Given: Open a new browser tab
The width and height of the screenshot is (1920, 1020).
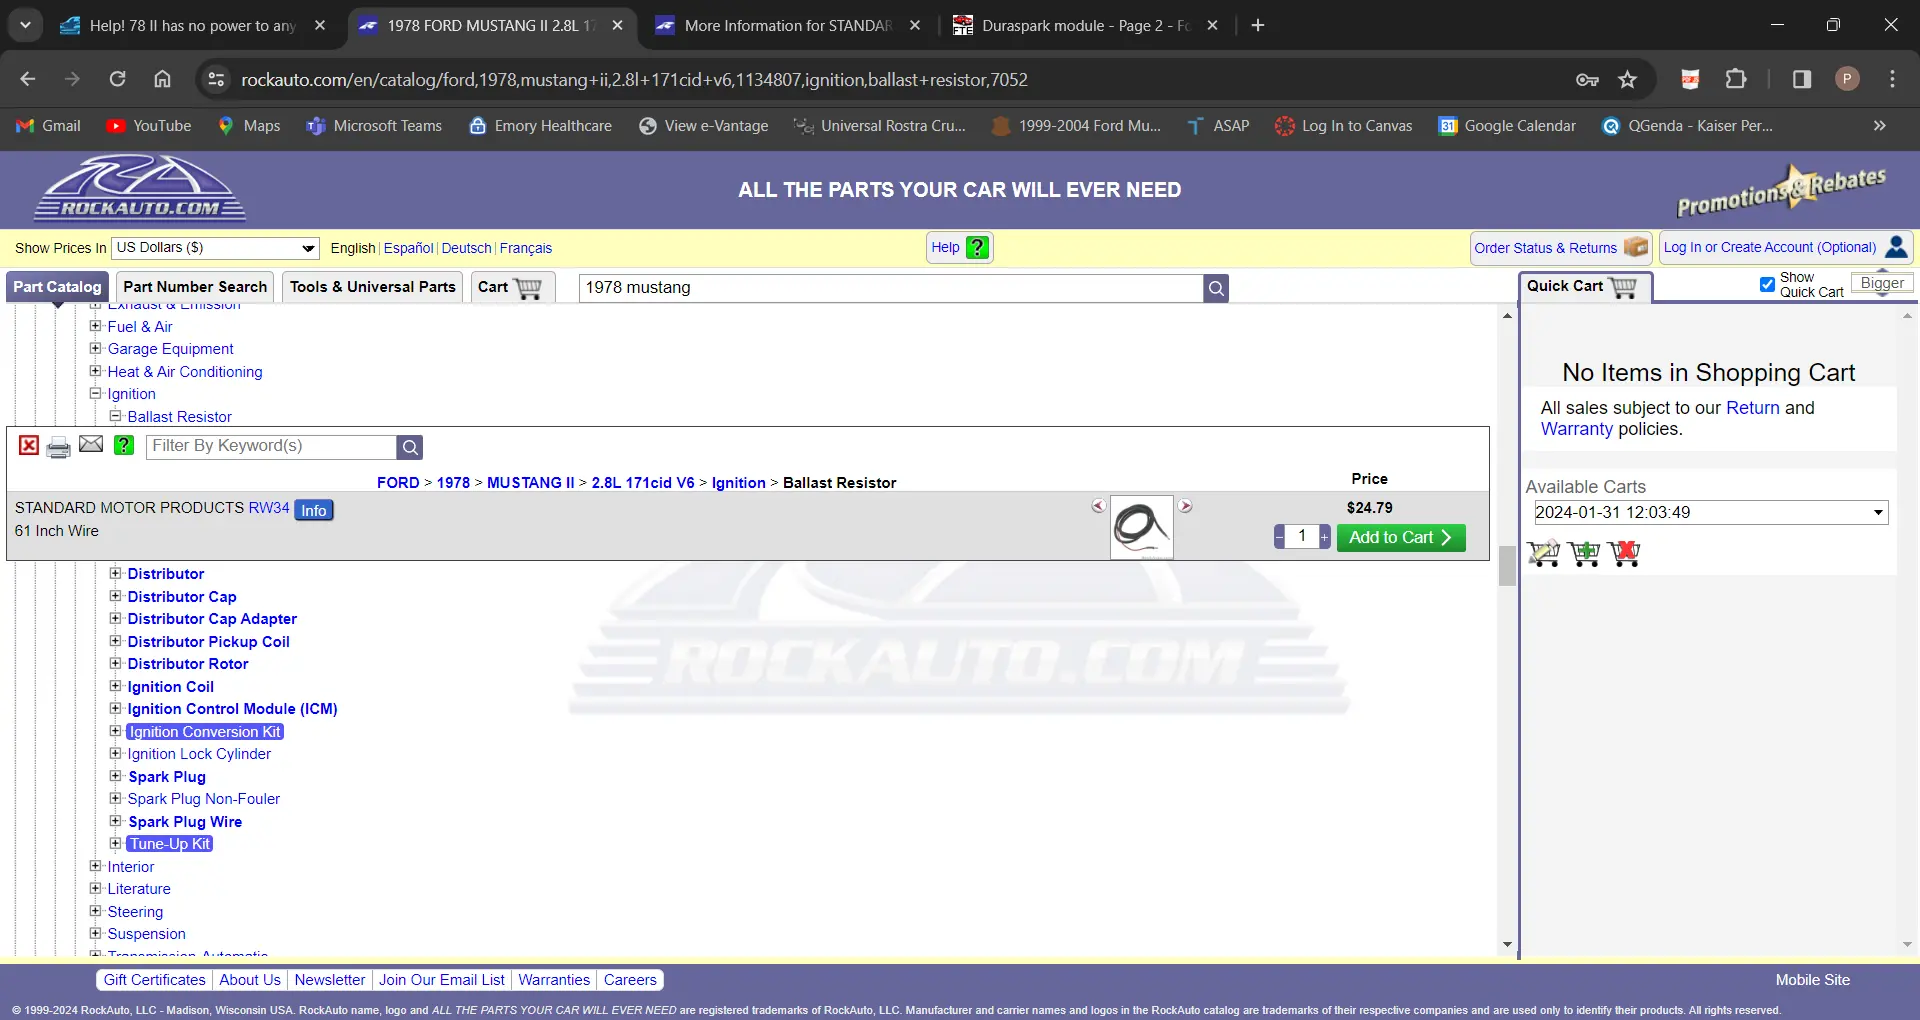Looking at the screenshot, I should click(x=1258, y=26).
